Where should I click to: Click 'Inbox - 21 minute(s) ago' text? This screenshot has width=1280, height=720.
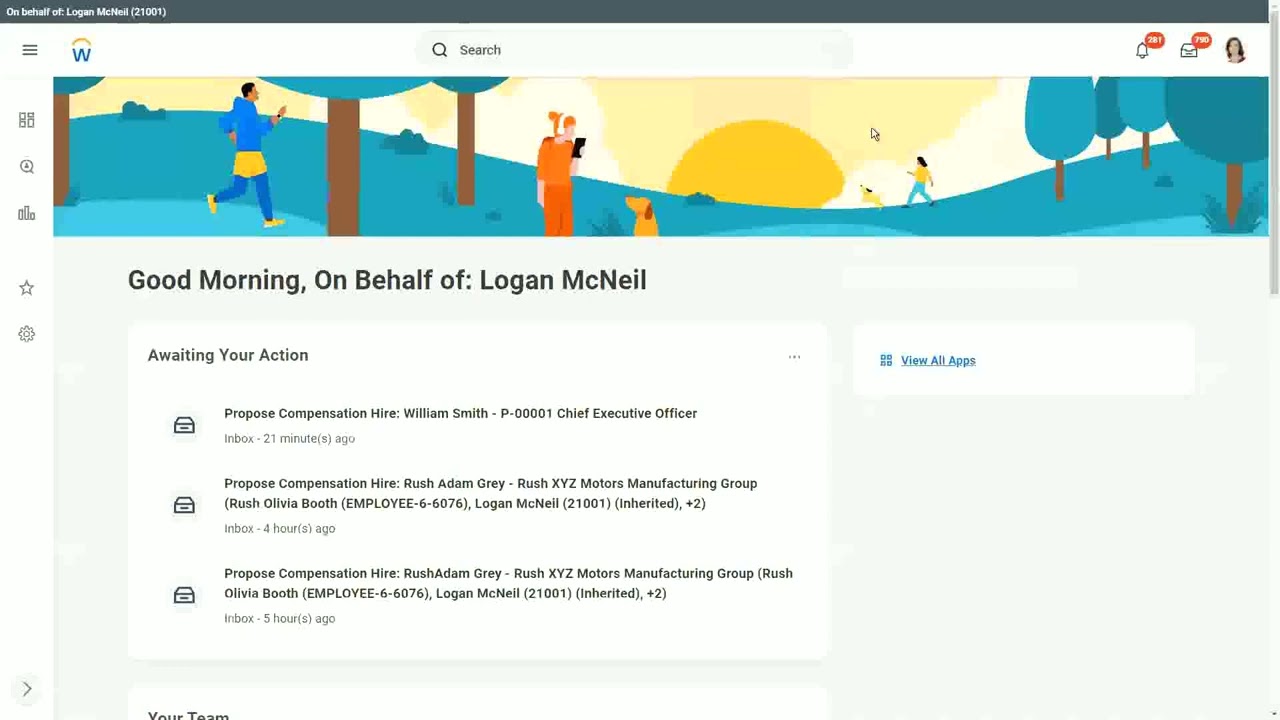(x=289, y=439)
